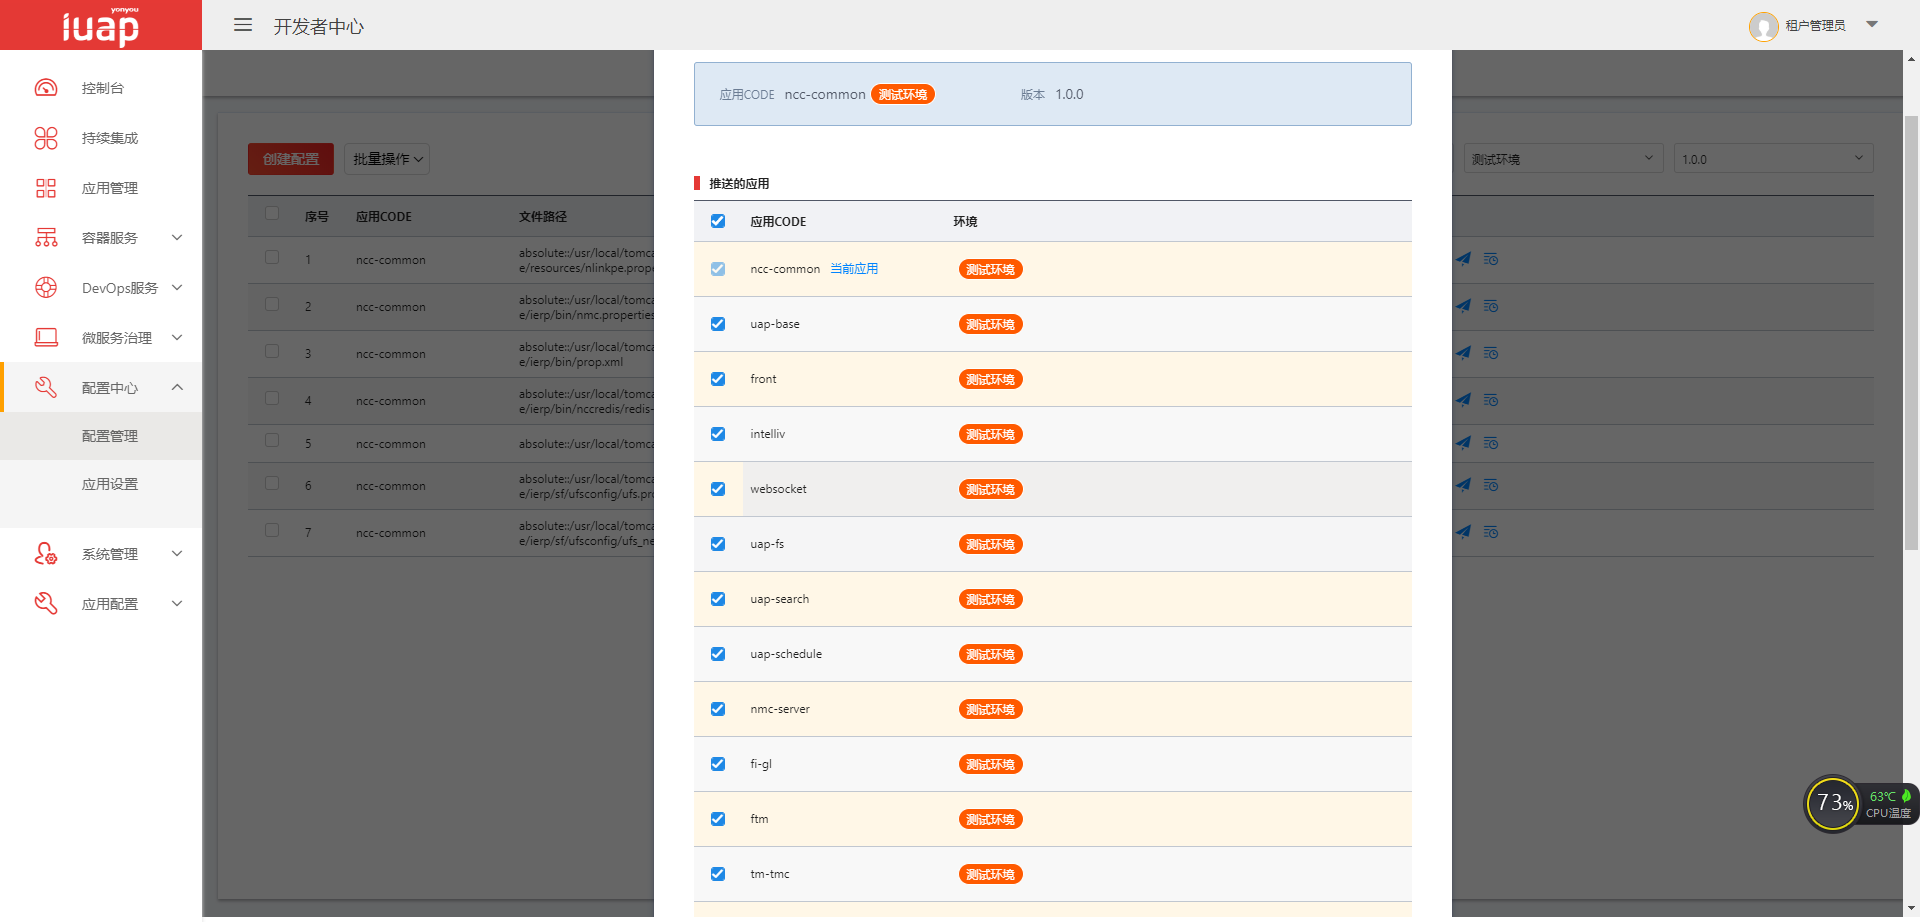Click the 持续集成 sidebar icon
The image size is (1920, 922).
[46, 138]
